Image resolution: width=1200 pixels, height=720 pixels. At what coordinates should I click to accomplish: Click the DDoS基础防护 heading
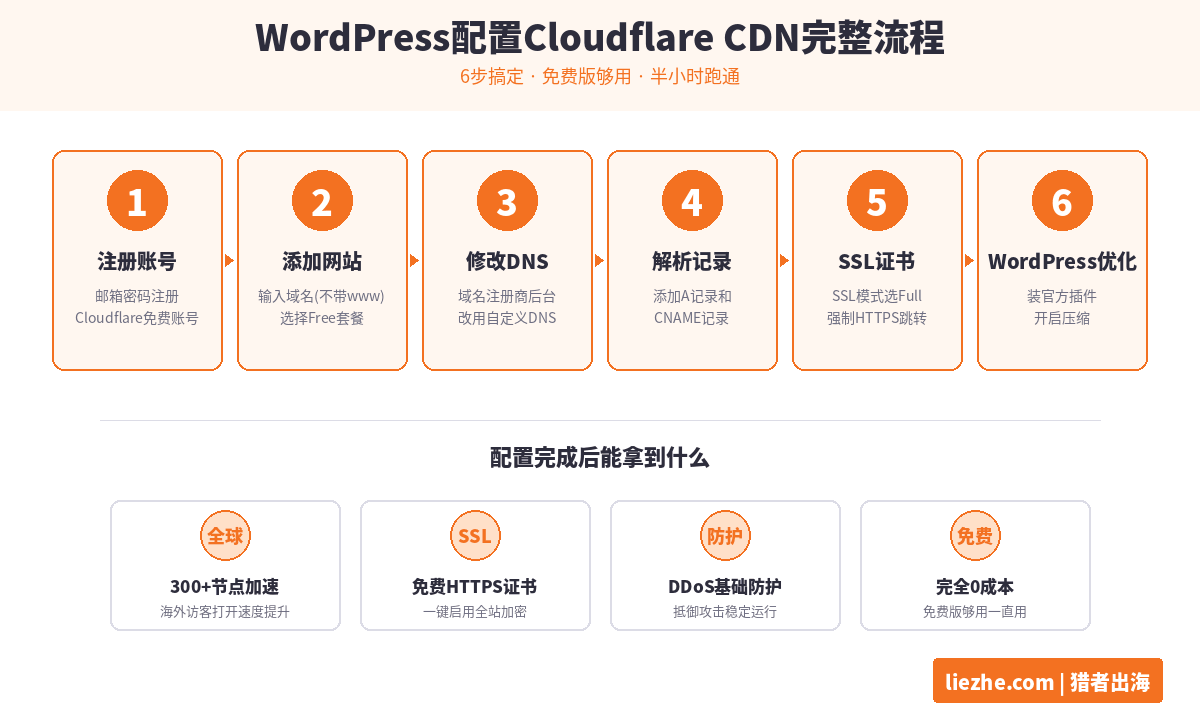pos(725,587)
